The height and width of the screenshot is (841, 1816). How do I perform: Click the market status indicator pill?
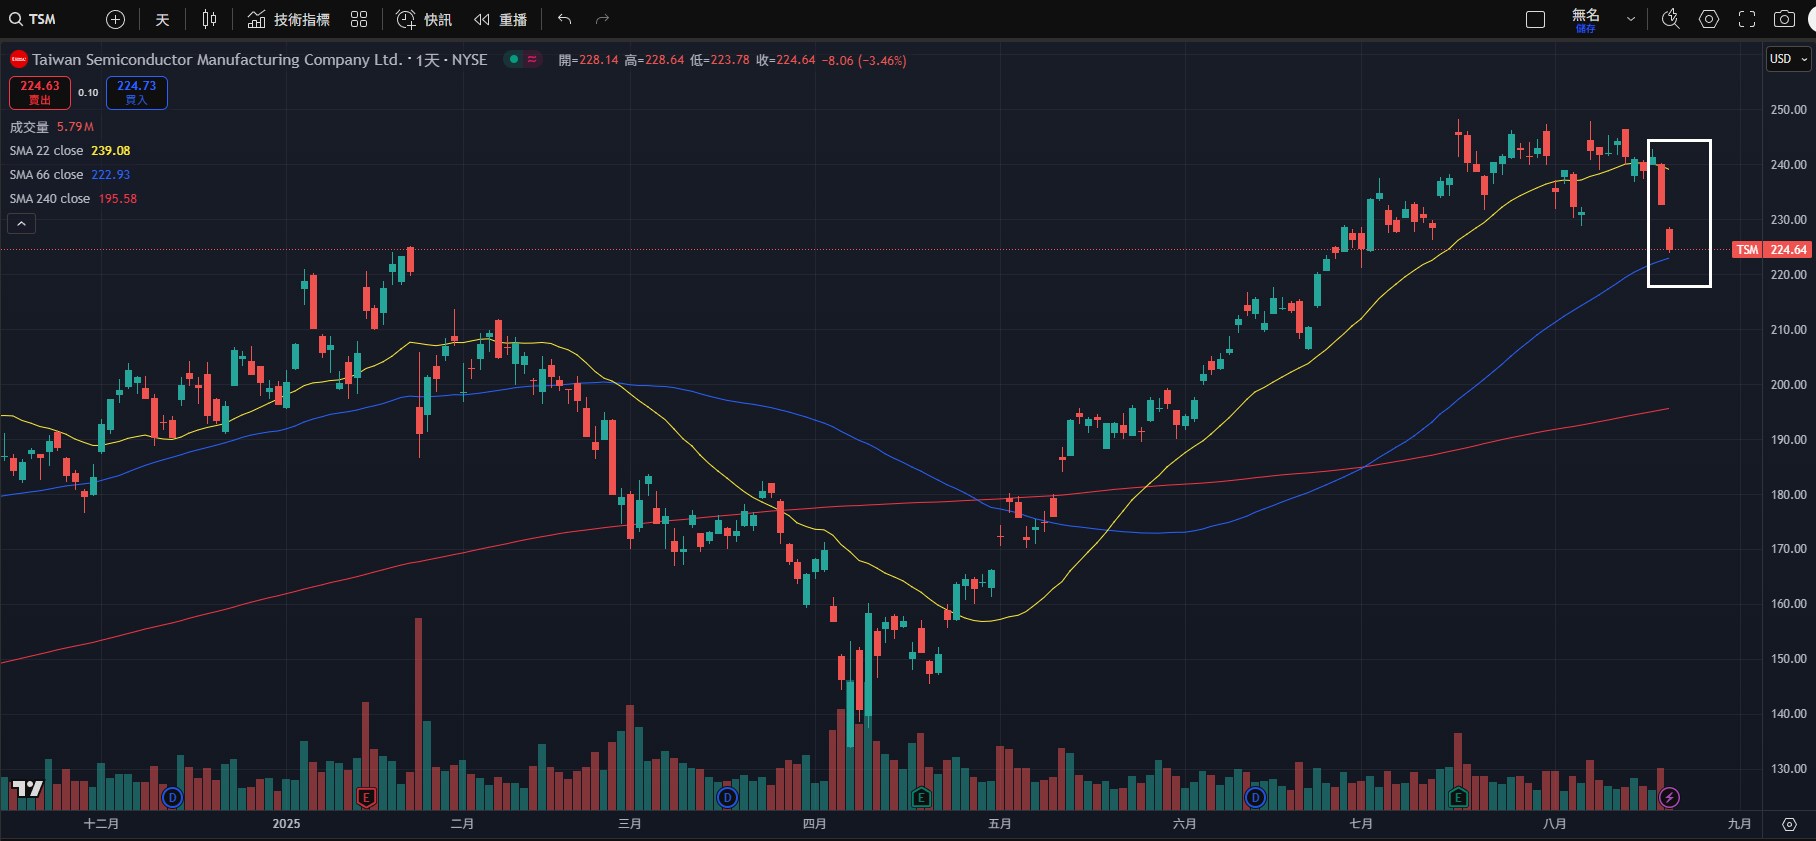pyautogui.click(x=522, y=59)
